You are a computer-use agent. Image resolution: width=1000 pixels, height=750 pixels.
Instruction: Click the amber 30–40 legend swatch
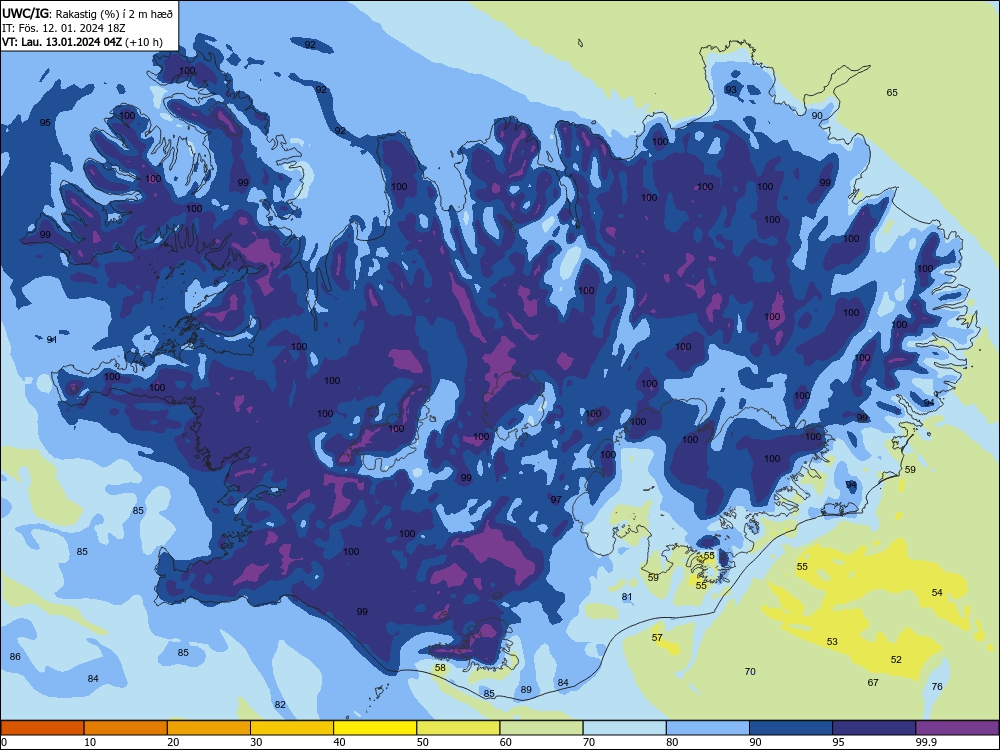click(x=292, y=728)
